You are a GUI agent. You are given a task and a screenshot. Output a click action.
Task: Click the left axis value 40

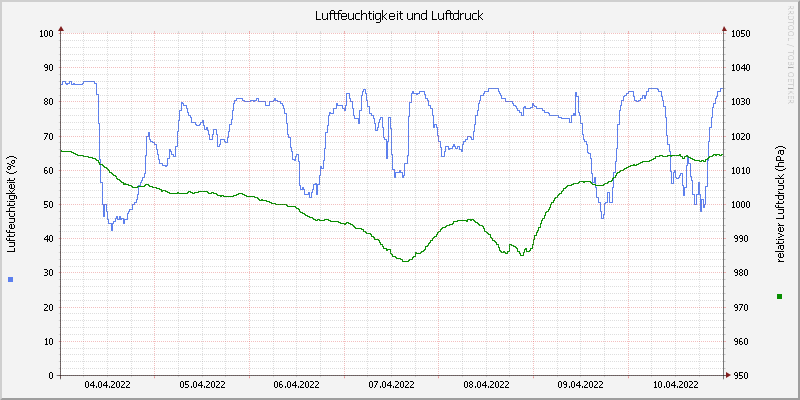pyautogui.click(x=48, y=239)
